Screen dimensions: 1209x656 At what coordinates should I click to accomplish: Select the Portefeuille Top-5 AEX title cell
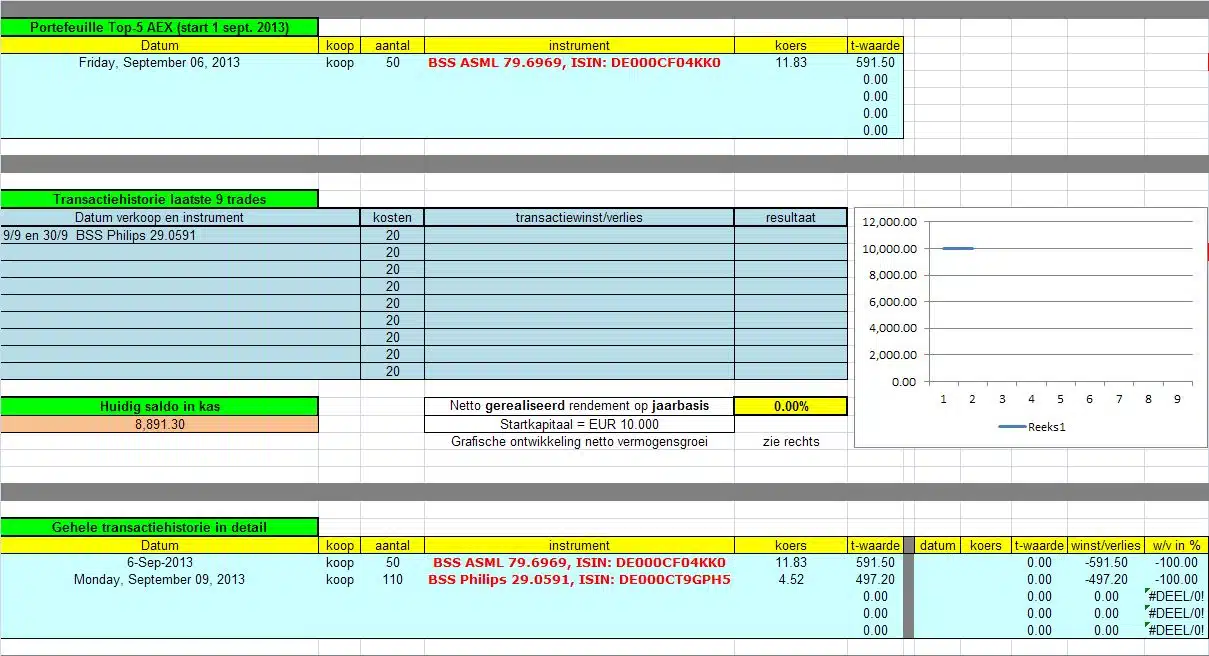[159, 27]
